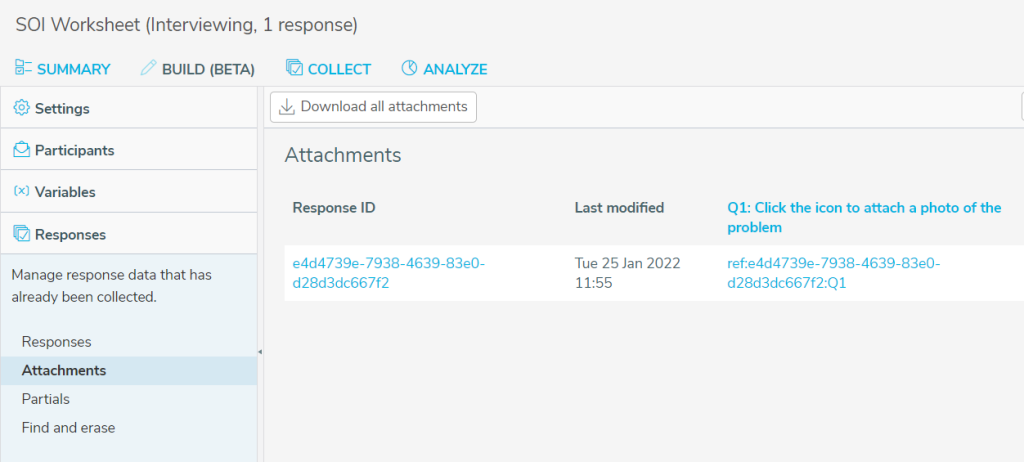Click the Collect icon in navigation
Screen dimensions: 1024x462
pyautogui.click(x=294, y=69)
